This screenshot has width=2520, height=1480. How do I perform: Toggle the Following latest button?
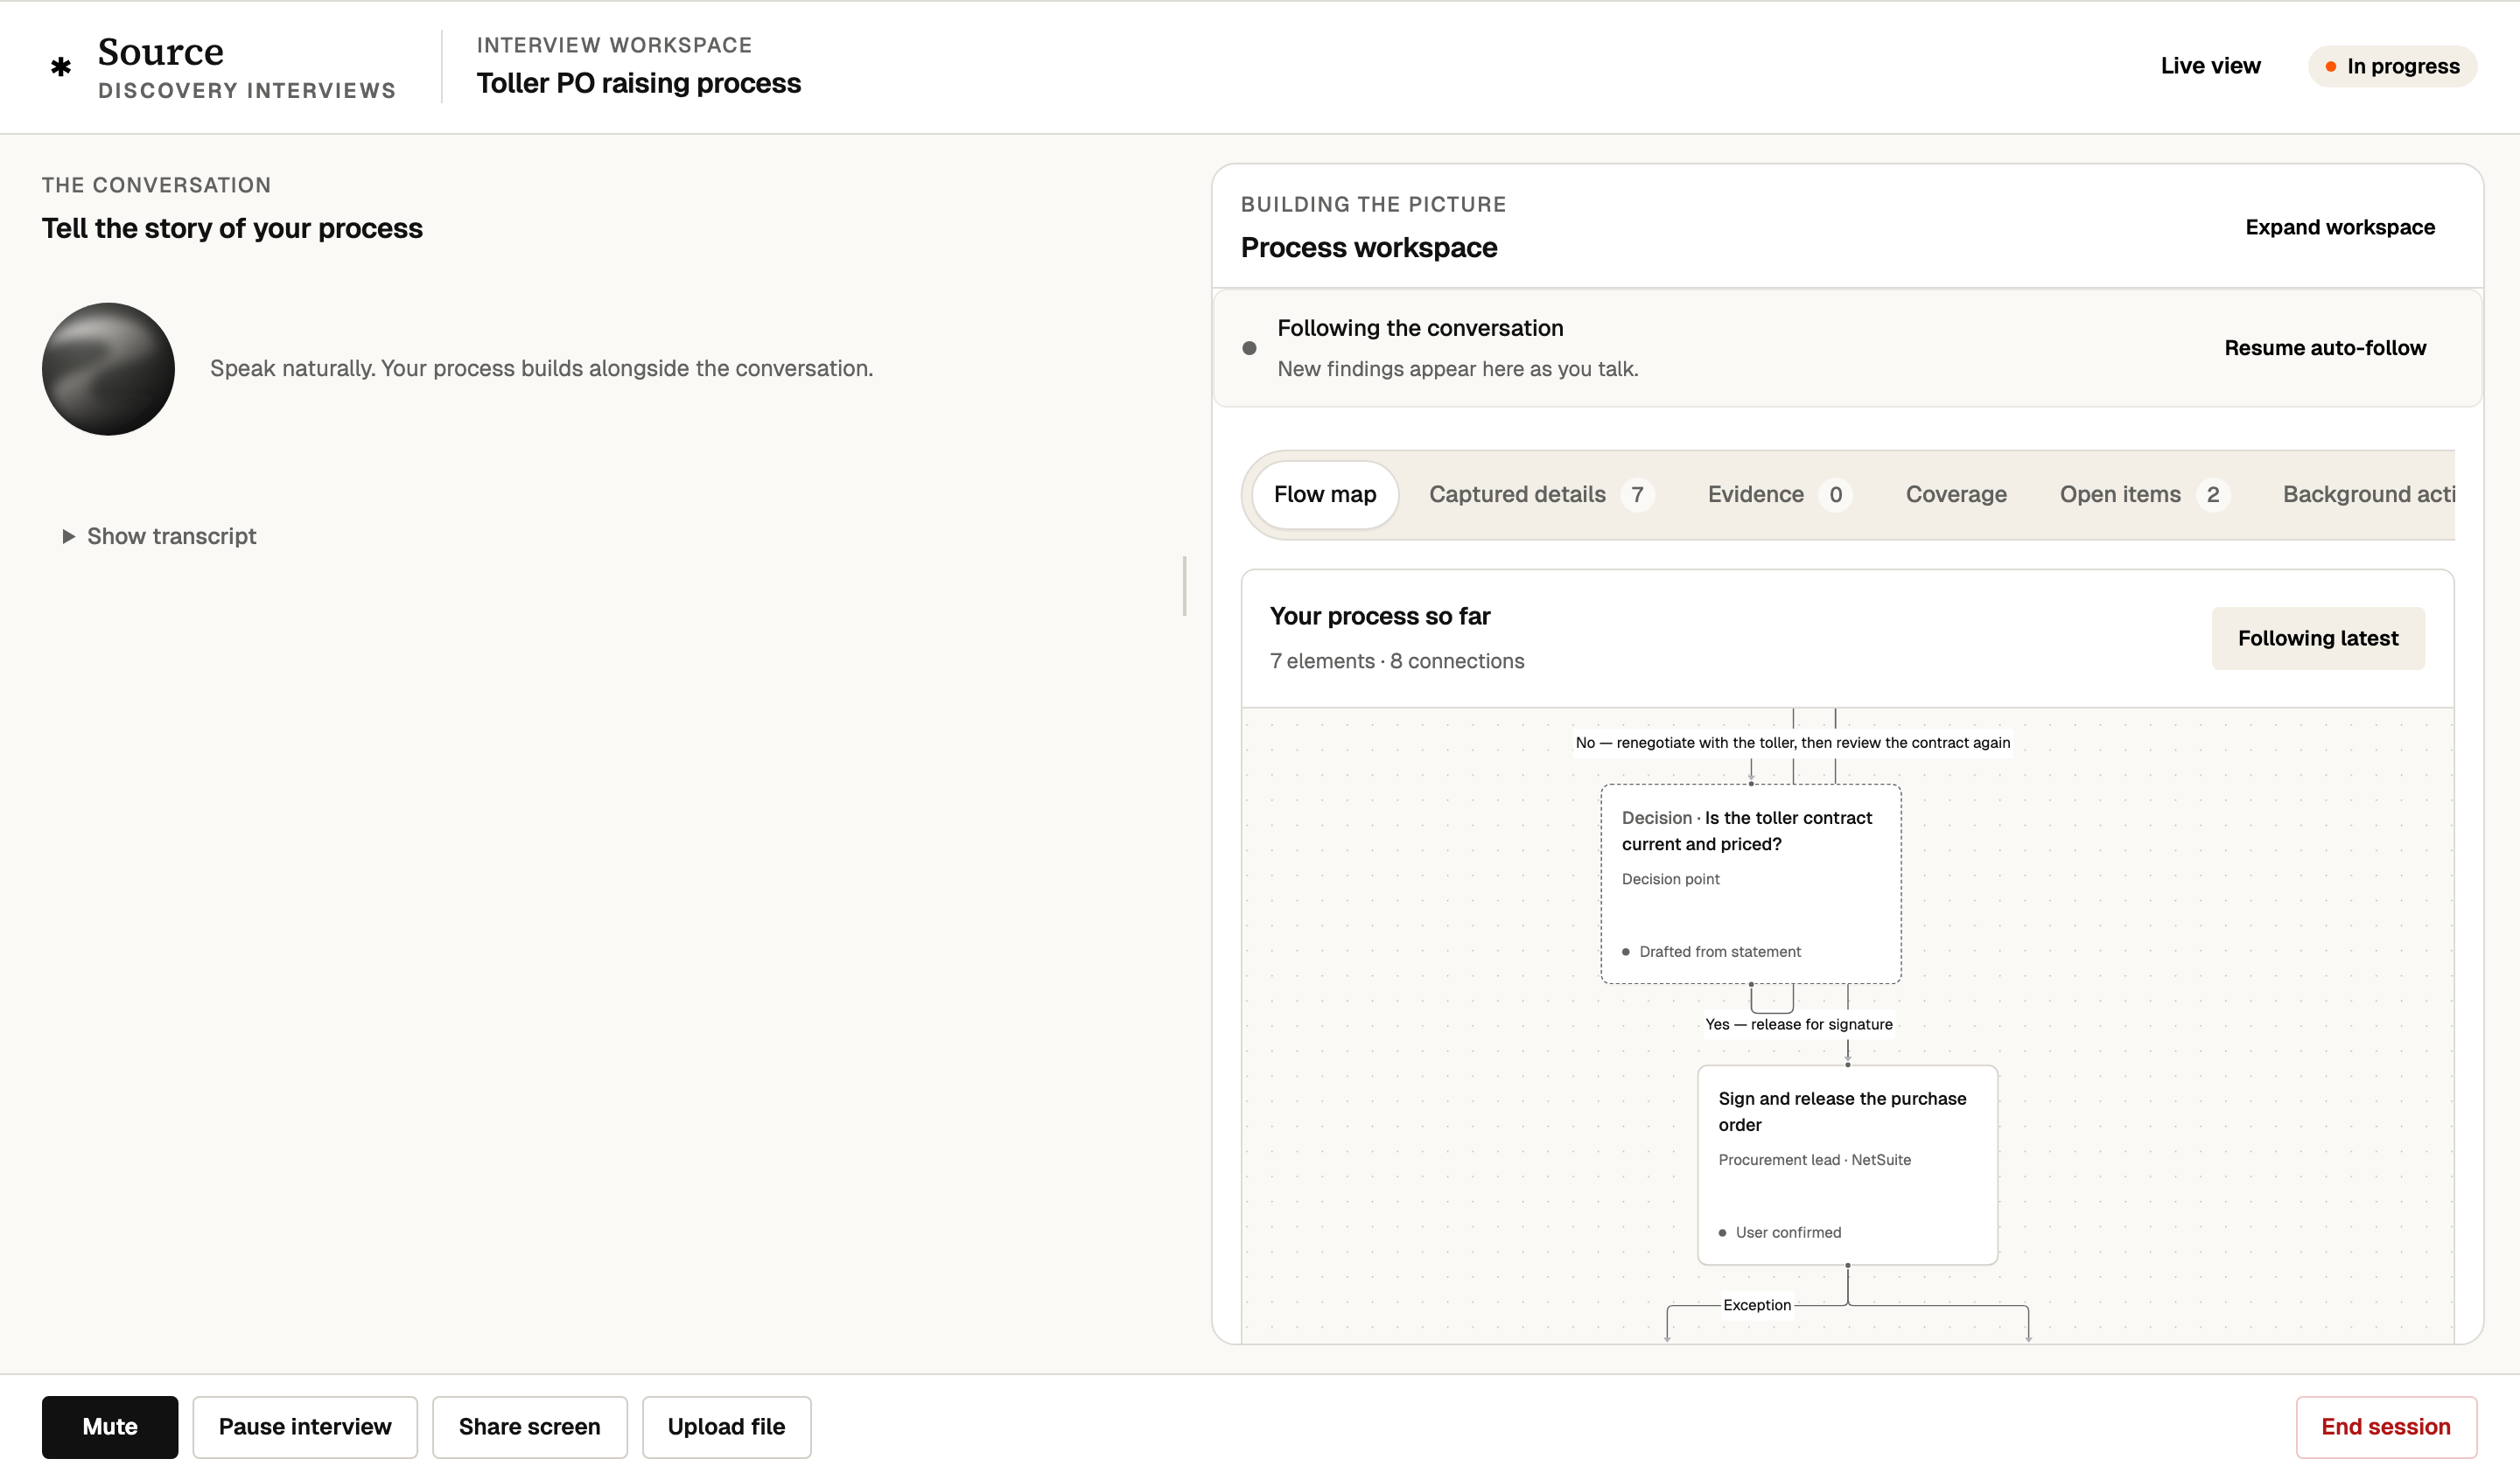coord(2318,638)
